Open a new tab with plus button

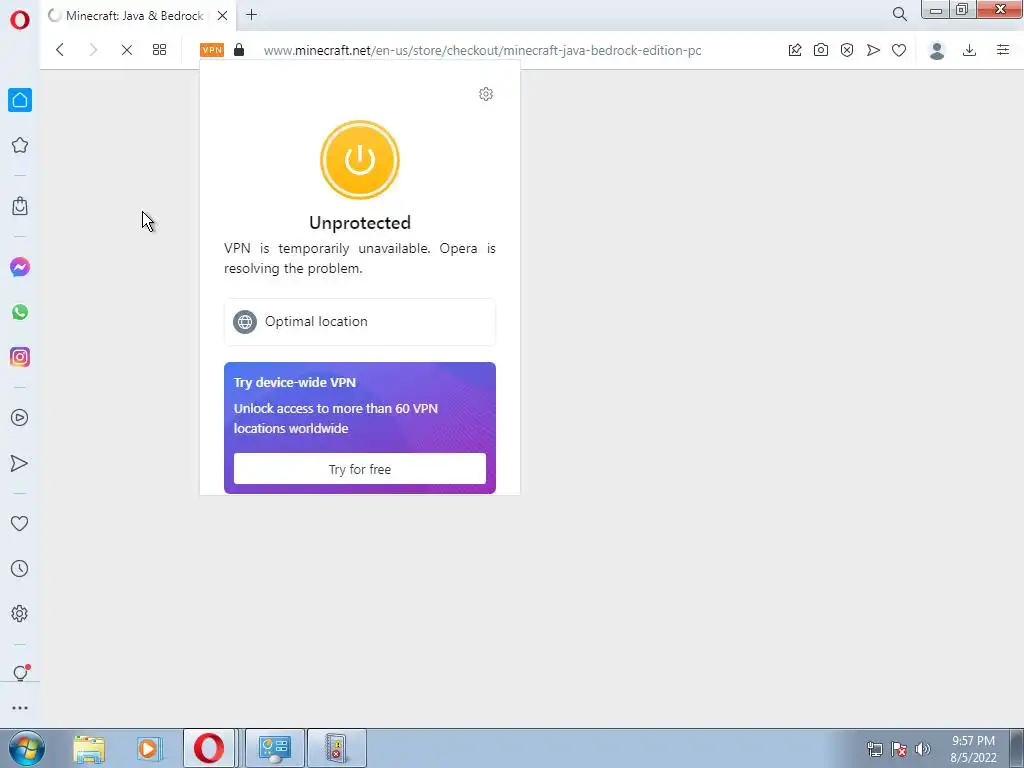pyautogui.click(x=251, y=15)
